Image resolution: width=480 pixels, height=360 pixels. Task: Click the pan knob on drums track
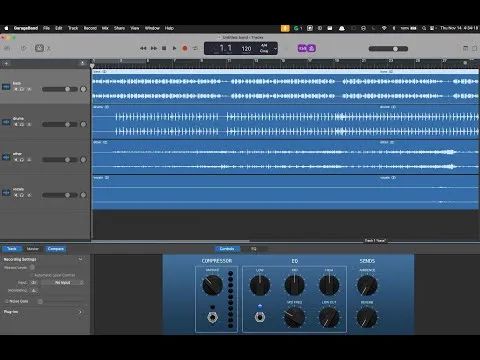pyautogui.click(x=83, y=124)
